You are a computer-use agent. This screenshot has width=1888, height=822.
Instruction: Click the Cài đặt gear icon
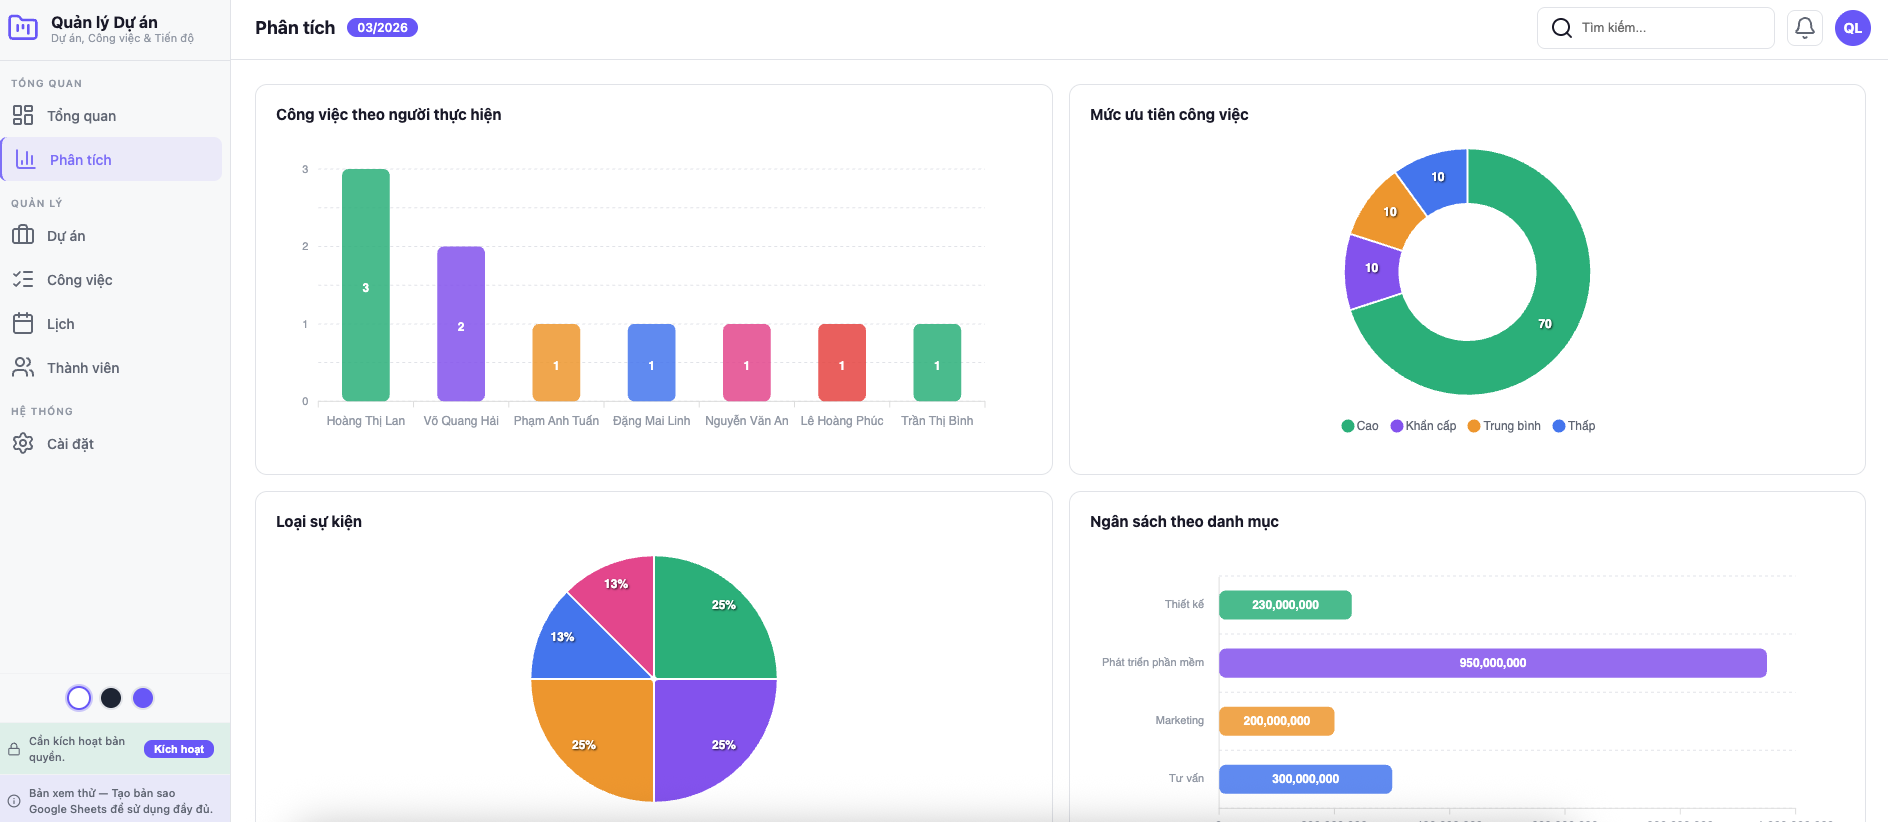[x=23, y=444]
